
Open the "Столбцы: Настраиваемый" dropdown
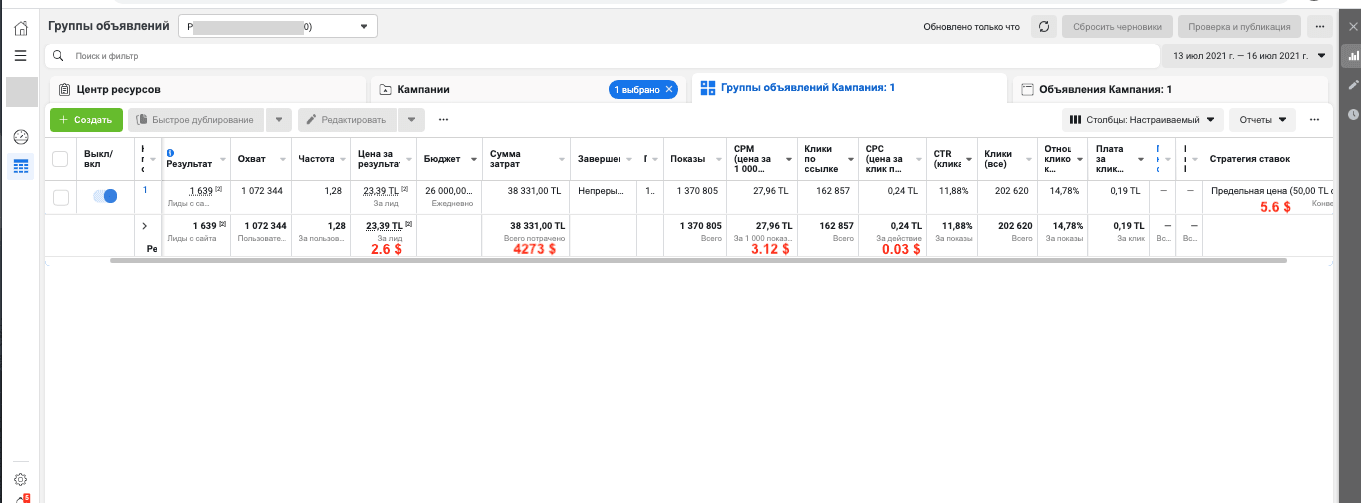pos(1142,120)
